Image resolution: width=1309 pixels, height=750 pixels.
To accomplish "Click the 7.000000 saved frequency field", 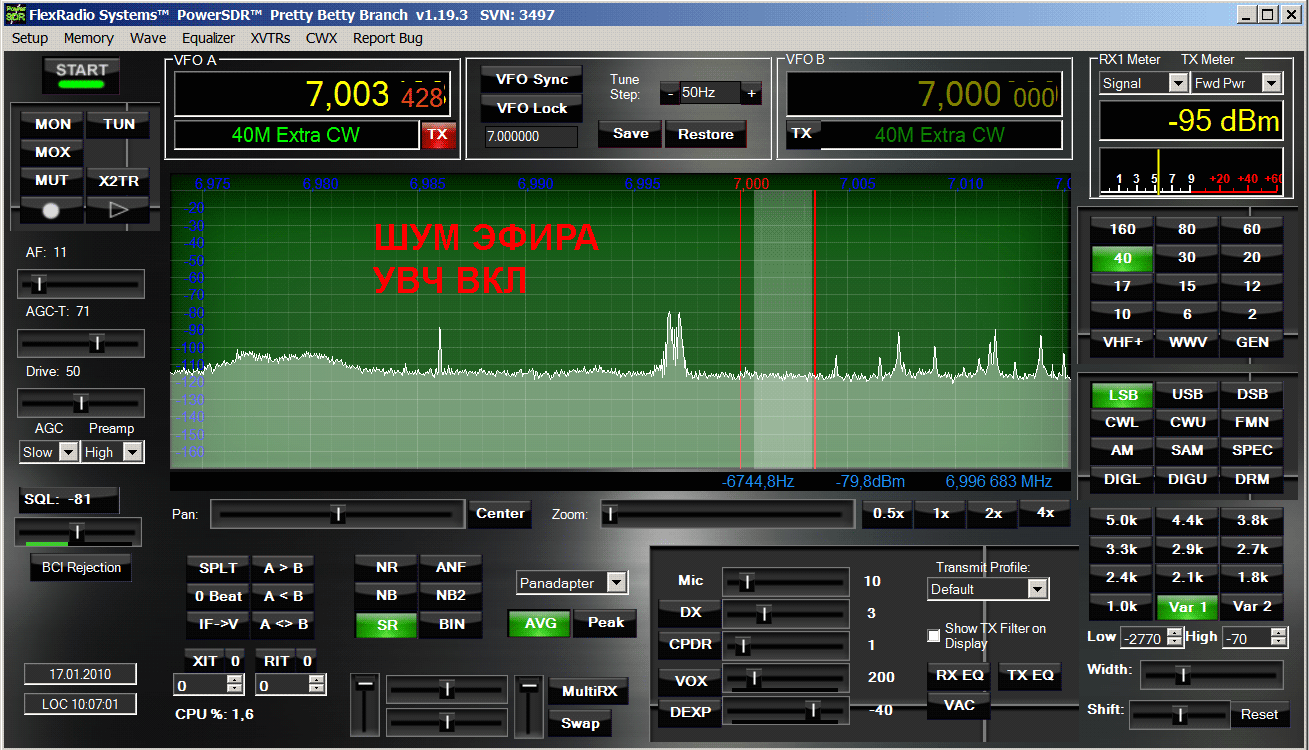I will point(530,137).
